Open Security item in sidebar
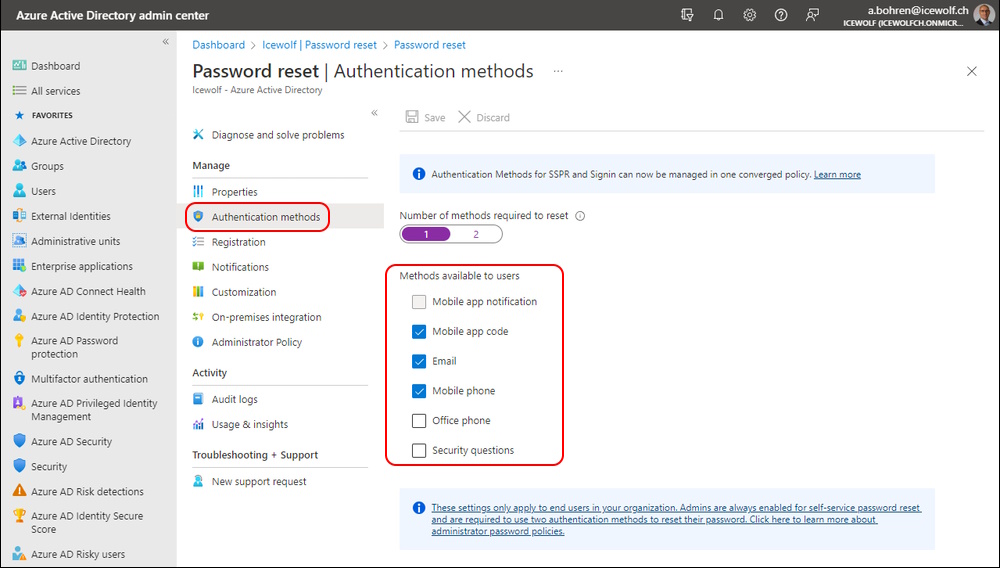Screen dimensions: 1000x568 pos(48,466)
